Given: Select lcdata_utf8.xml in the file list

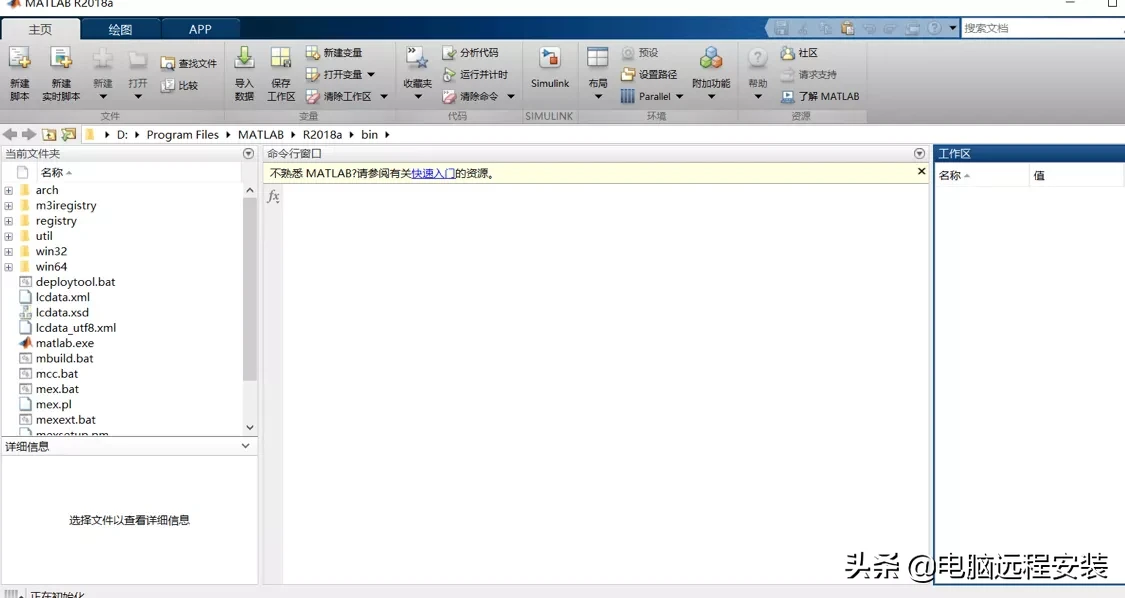Looking at the screenshot, I should pyautogui.click(x=75, y=328).
